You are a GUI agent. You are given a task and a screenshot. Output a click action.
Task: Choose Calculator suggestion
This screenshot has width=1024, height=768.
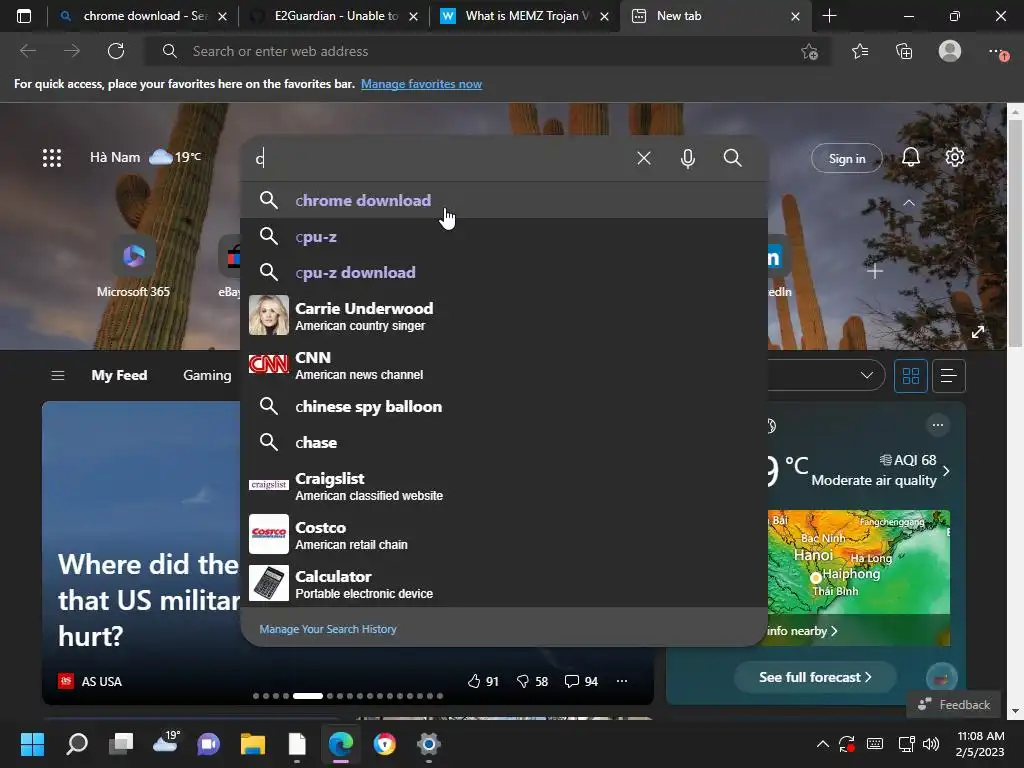[x=504, y=583]
